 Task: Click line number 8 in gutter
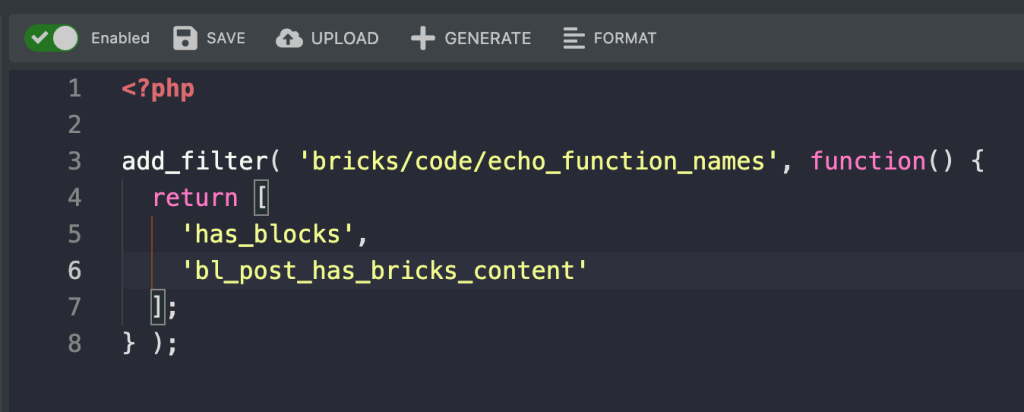point(75,343)
